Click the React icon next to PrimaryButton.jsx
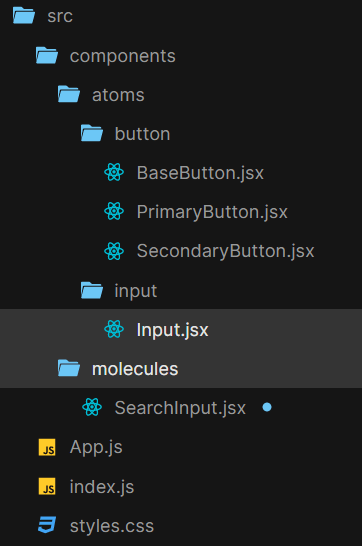The image size is (362, 546). (x=114, y=211)
